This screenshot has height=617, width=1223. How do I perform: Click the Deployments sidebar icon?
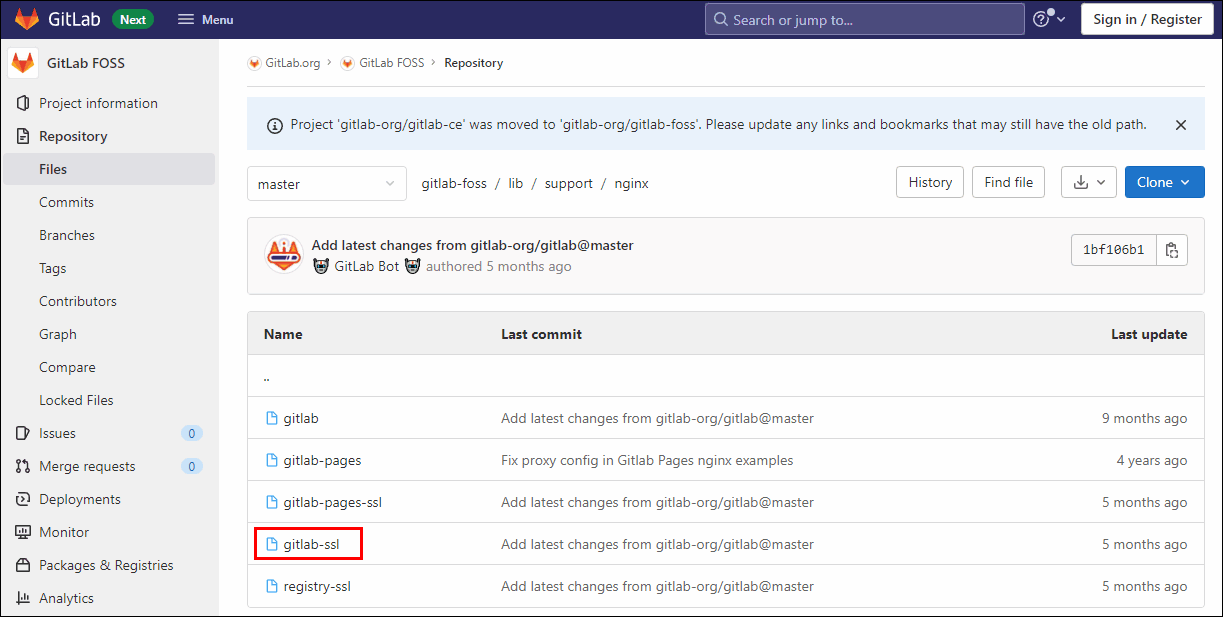[x=23, y=499]
